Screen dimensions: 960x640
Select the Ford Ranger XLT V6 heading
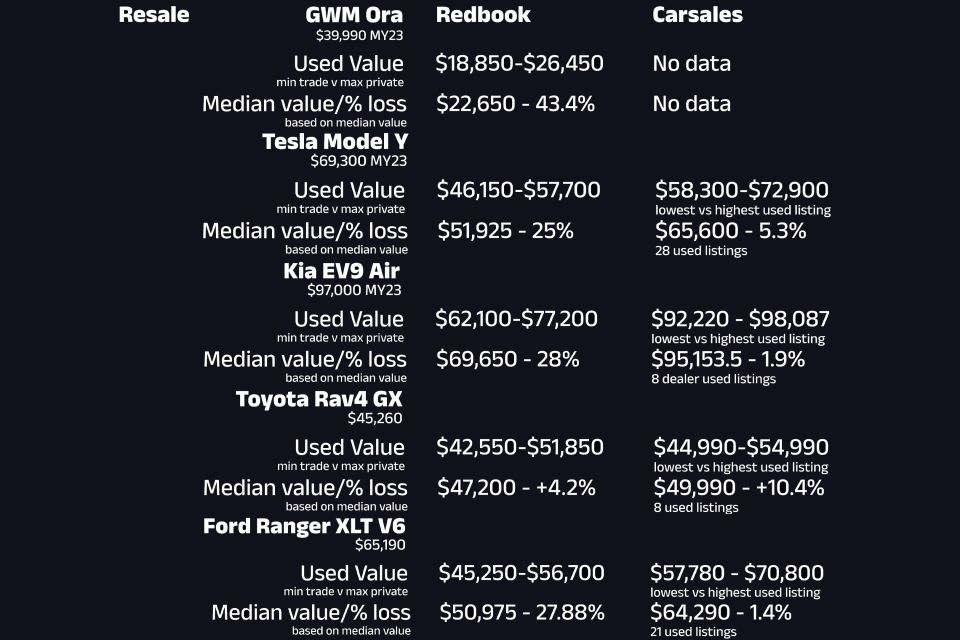point(304,526)
